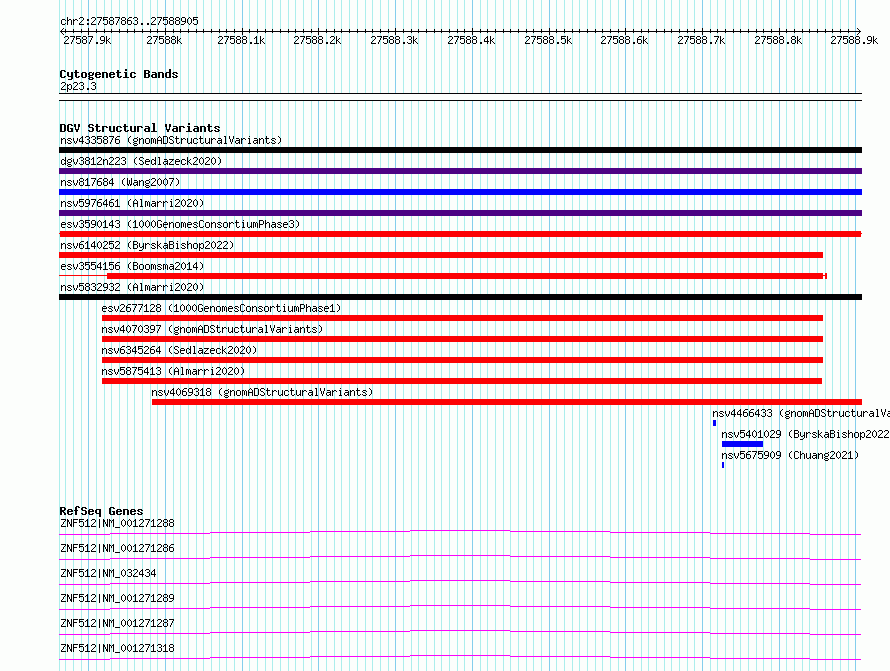890x671 pixels.
Task: Open the nsv5675909 (Chuang2021) label
Action: pyautogui.click(x=790, y=455)
